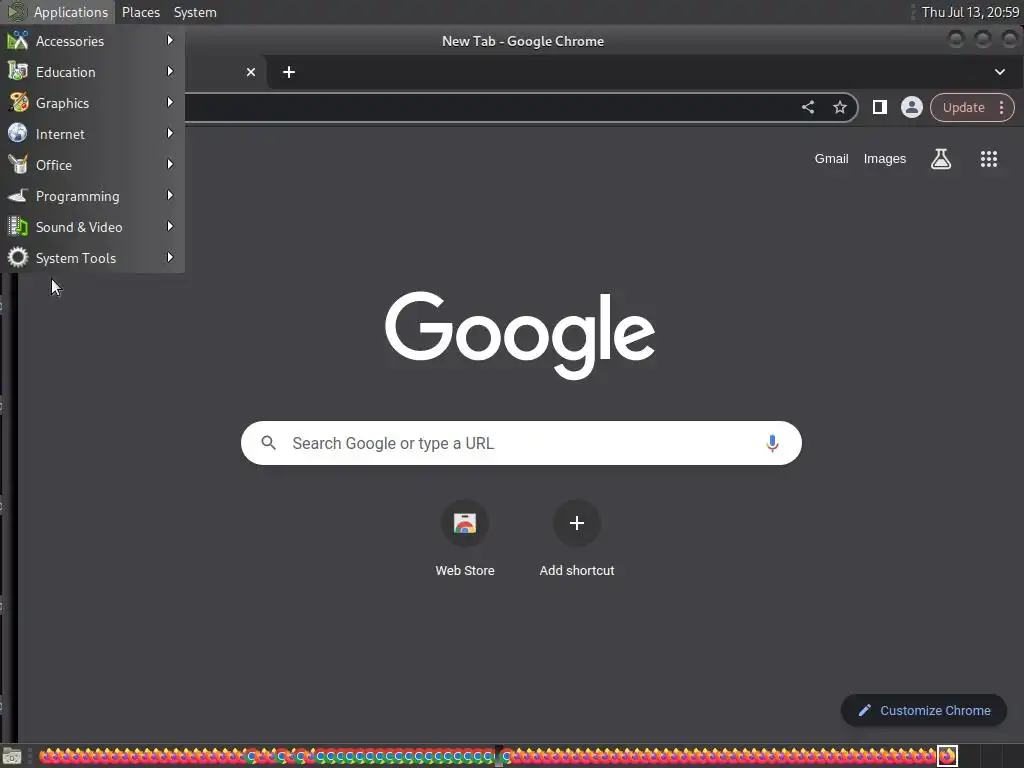Click the Accessories scissors icon
The width and height of the screenshot is (1024, 768).
pos(18,40)
